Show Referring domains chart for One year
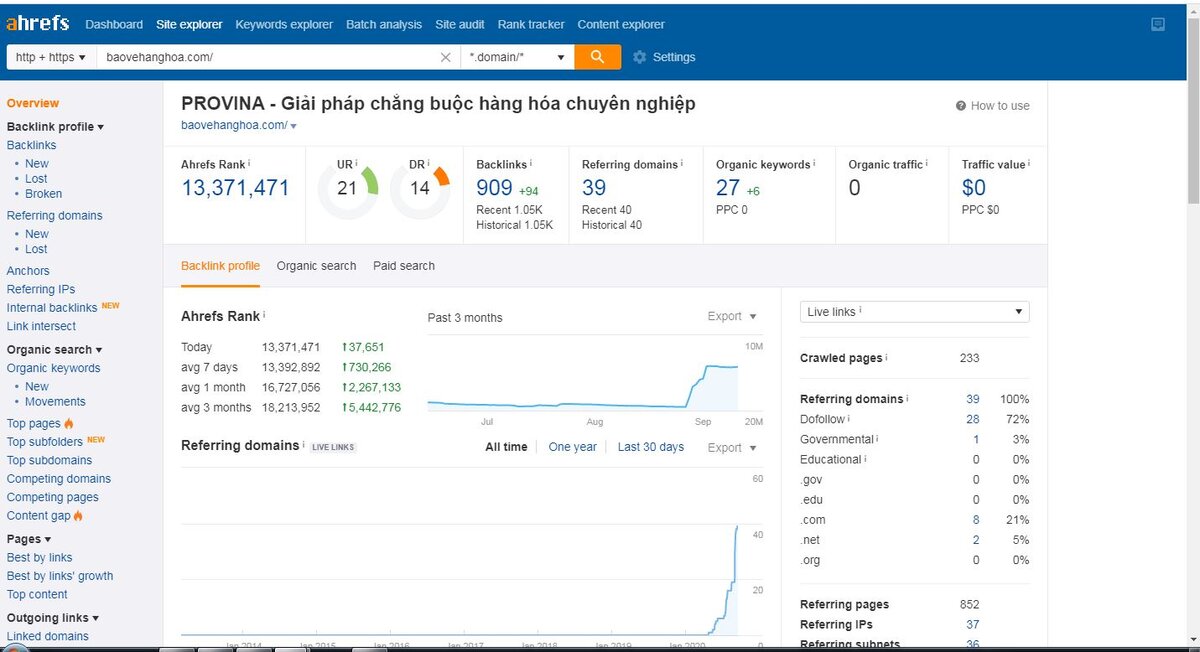1200x652 pixels. [573, 447]
